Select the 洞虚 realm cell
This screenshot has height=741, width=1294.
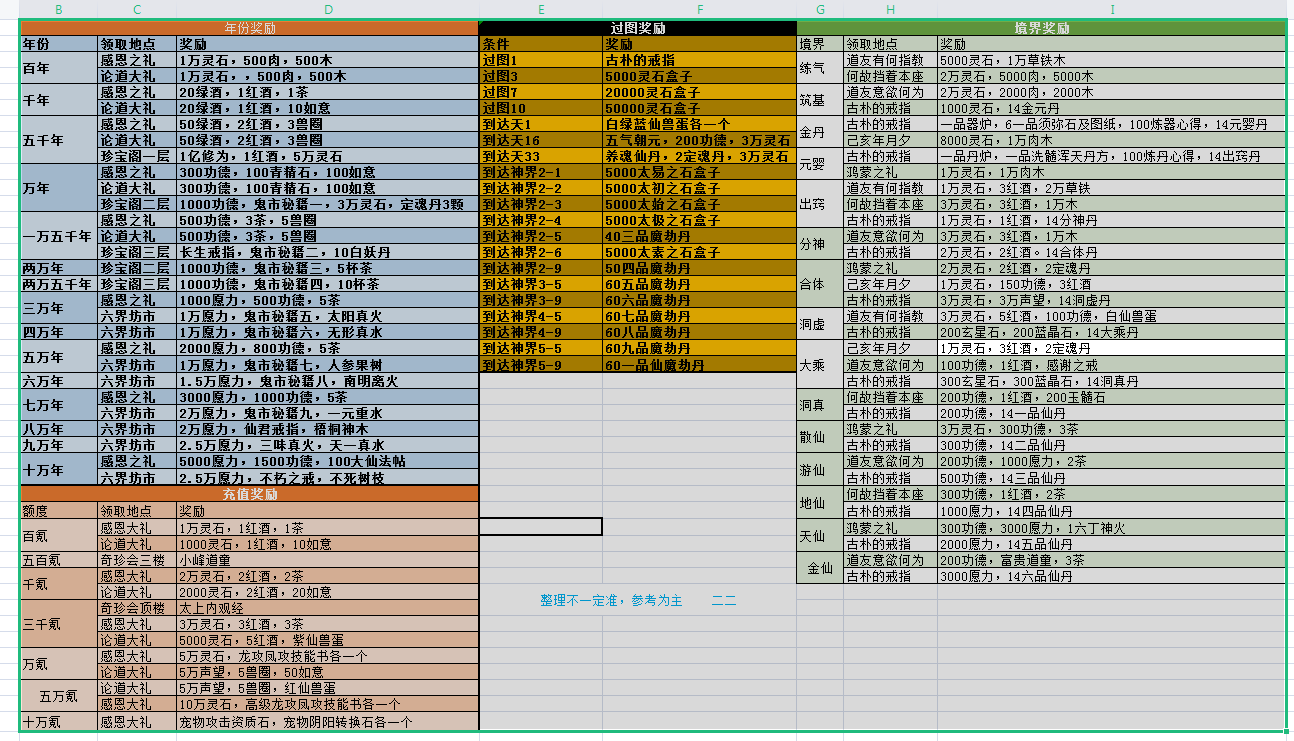[820, 324]
